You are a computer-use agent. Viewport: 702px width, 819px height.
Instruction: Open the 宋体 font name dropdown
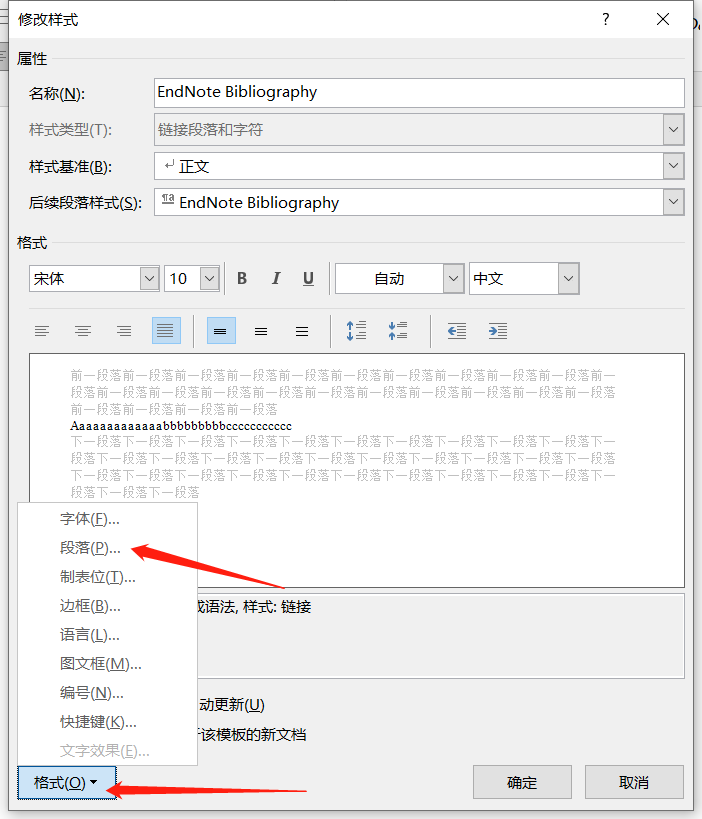pos(149,279)
